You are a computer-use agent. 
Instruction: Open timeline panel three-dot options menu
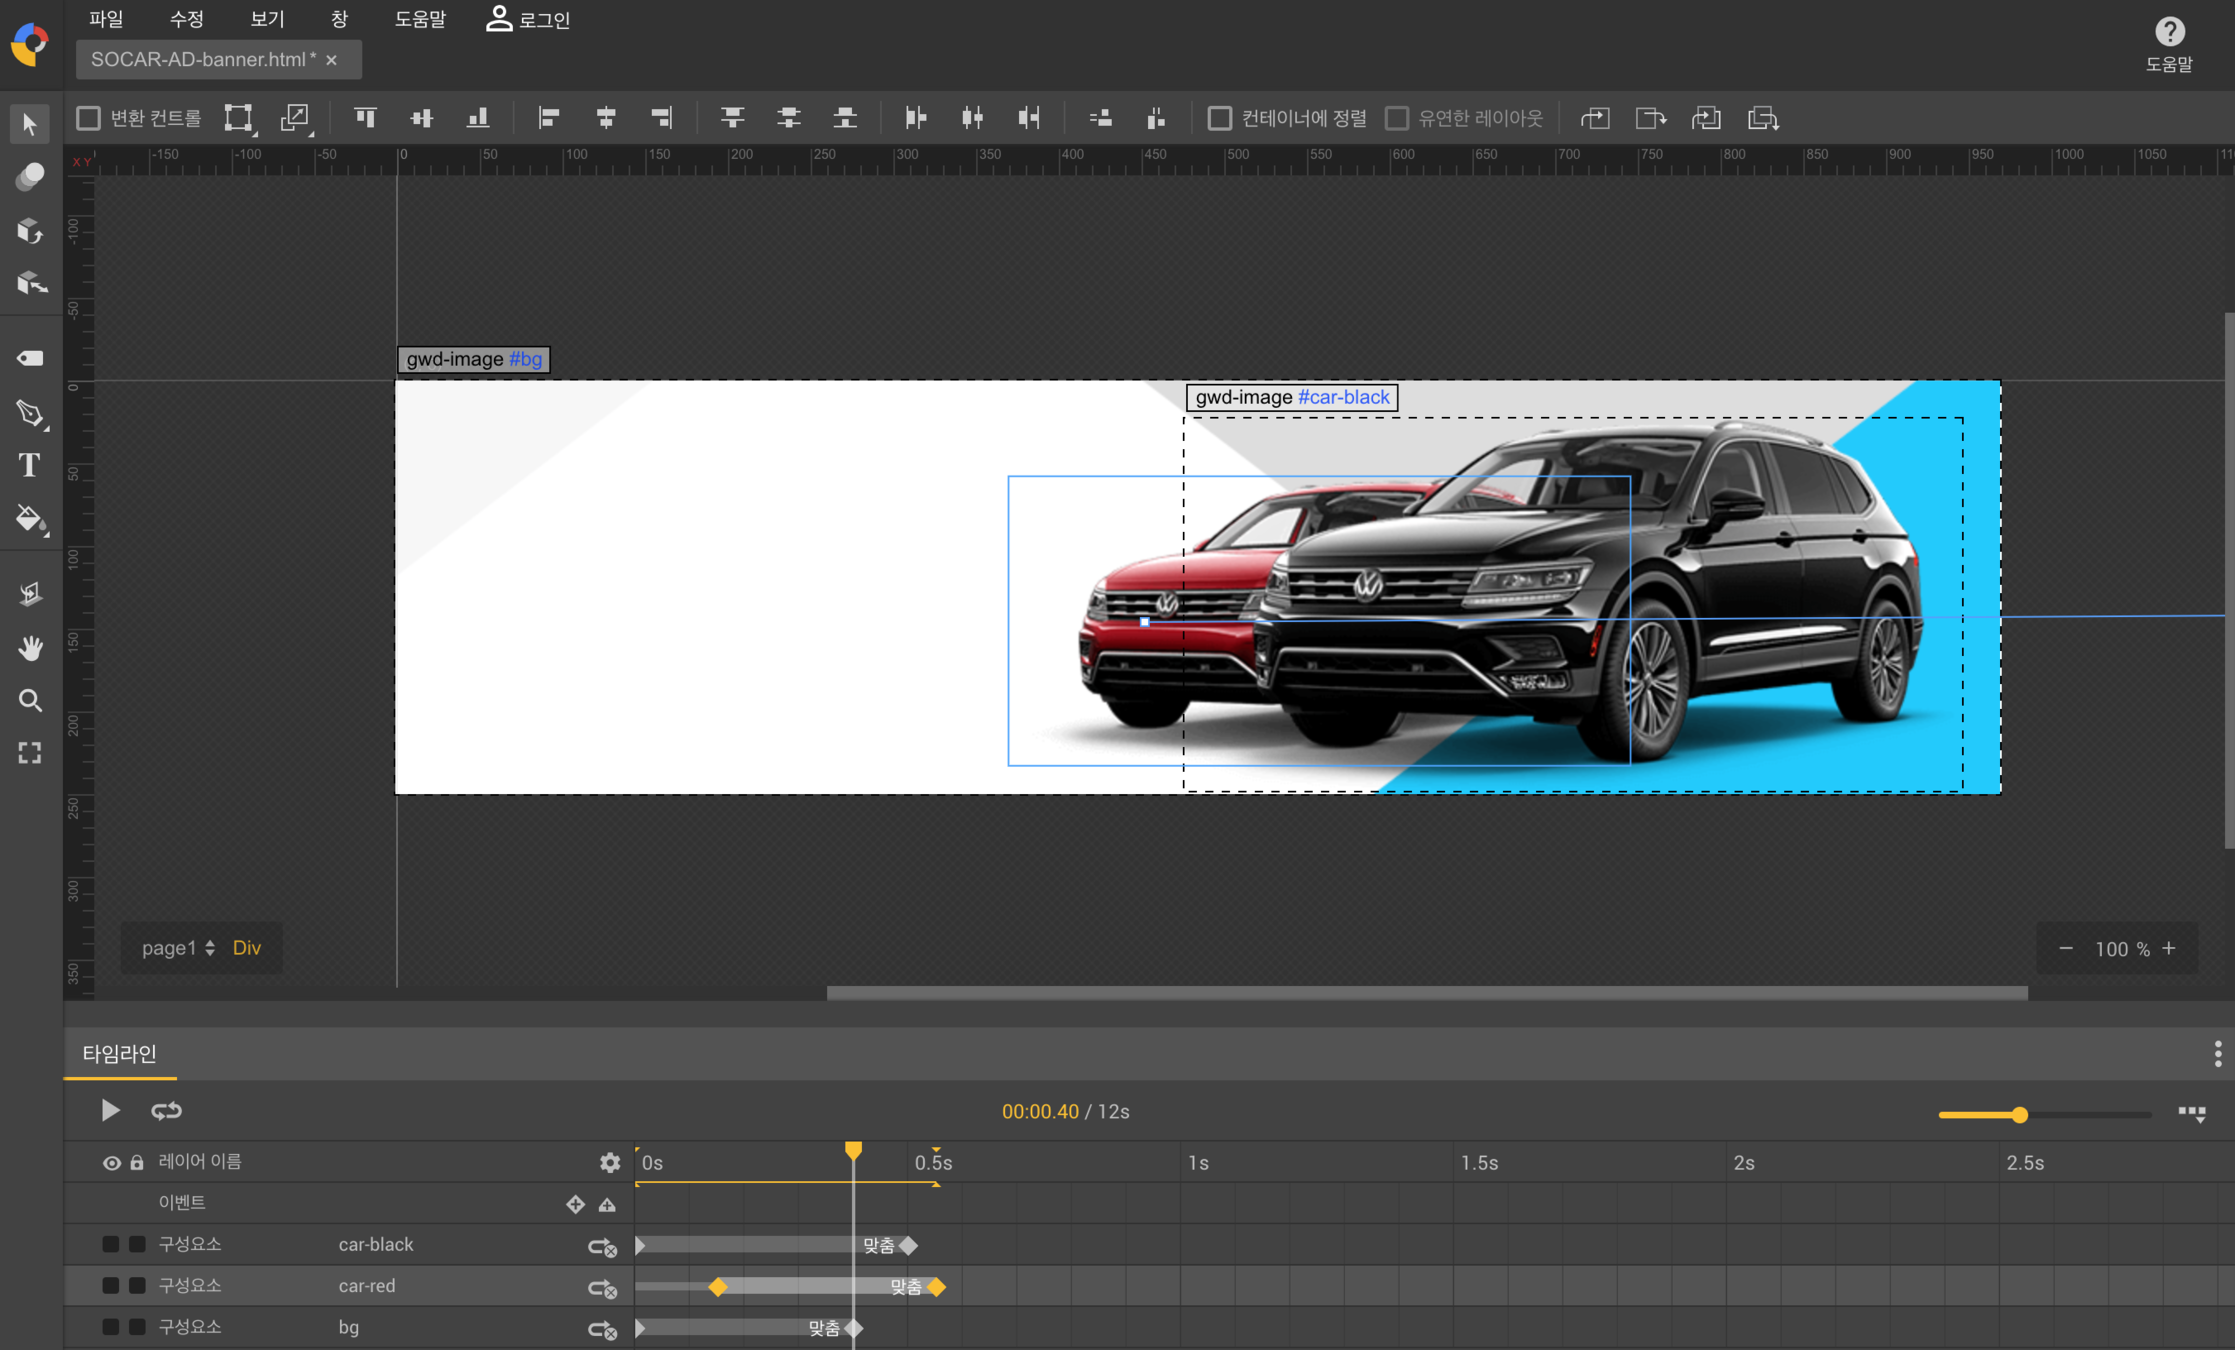coord(2217,1053)
